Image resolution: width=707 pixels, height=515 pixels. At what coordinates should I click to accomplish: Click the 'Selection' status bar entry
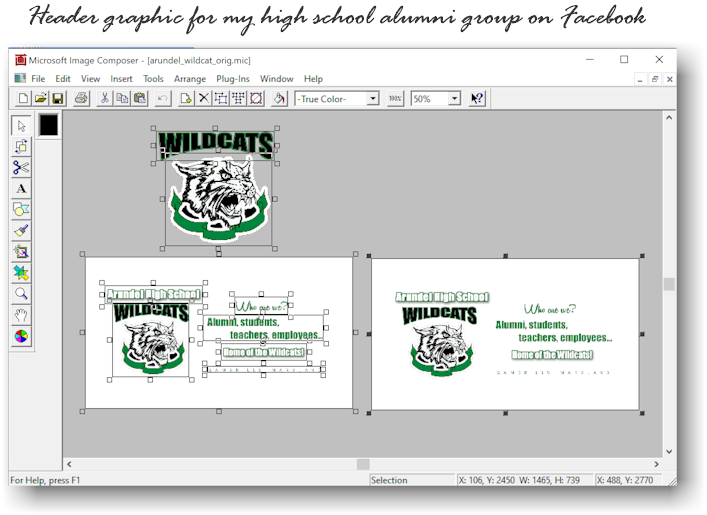[x=389, y=480]
